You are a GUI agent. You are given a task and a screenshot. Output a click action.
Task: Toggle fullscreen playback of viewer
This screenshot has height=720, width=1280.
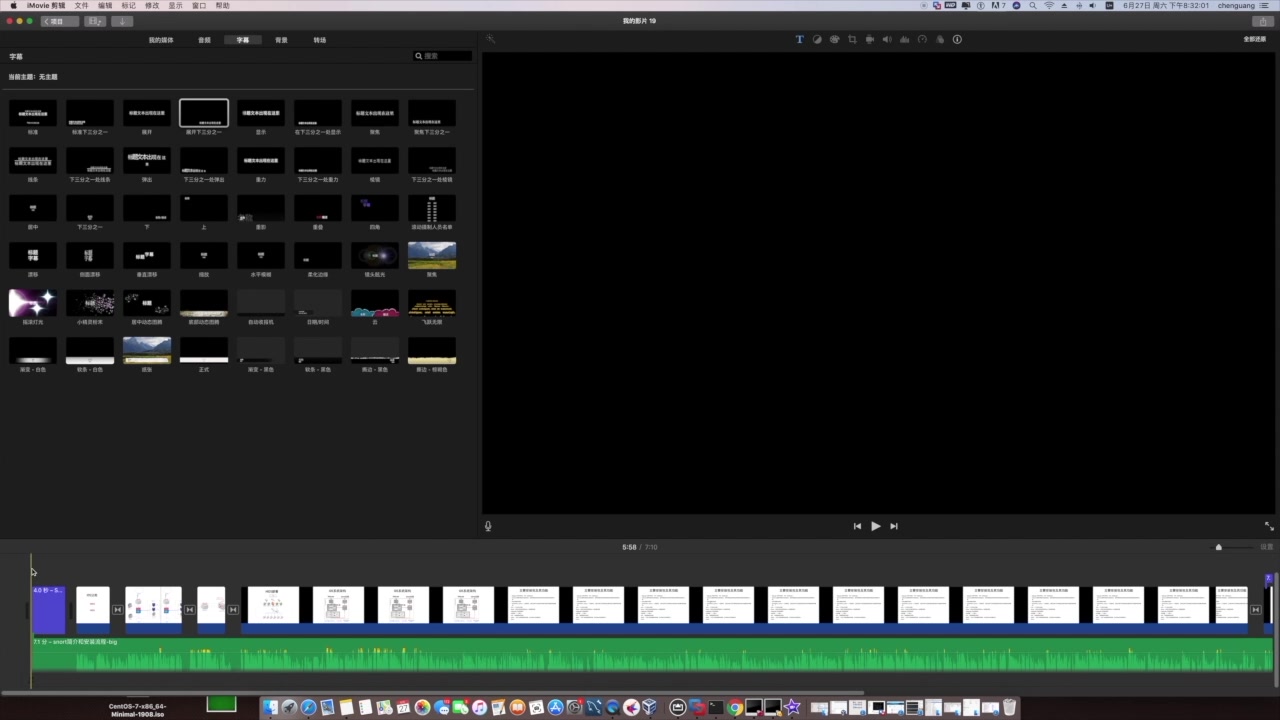click(x=1269, y=526)
